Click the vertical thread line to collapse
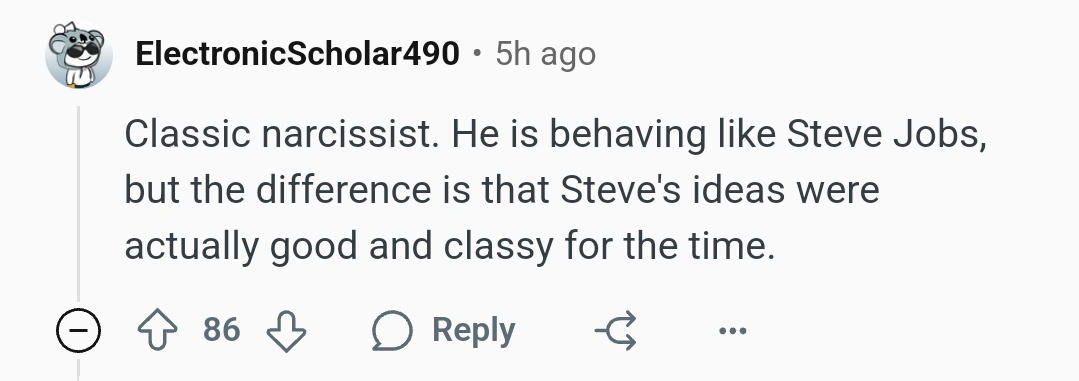Screen dimensions: 1079x381 coord(78,203)
